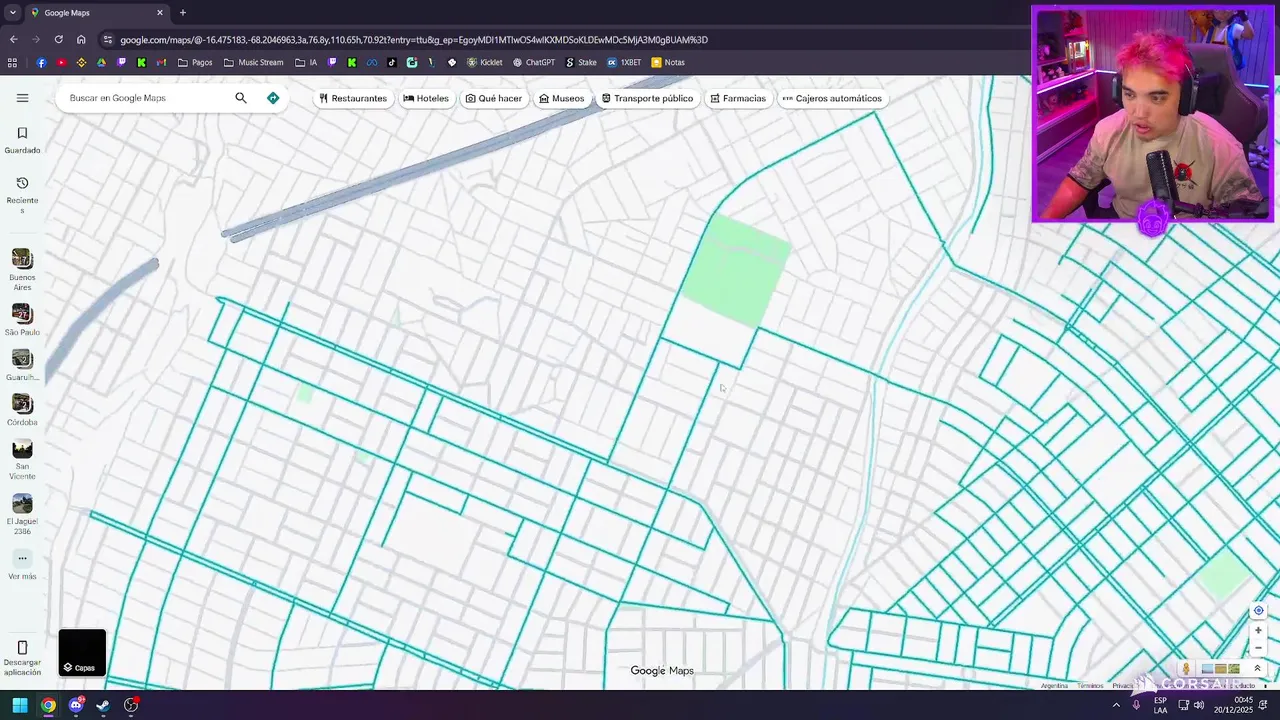Viewport: 1280px width, 720px height.
Task: Open the Guardado saved places panel
Action: point(22,139)
